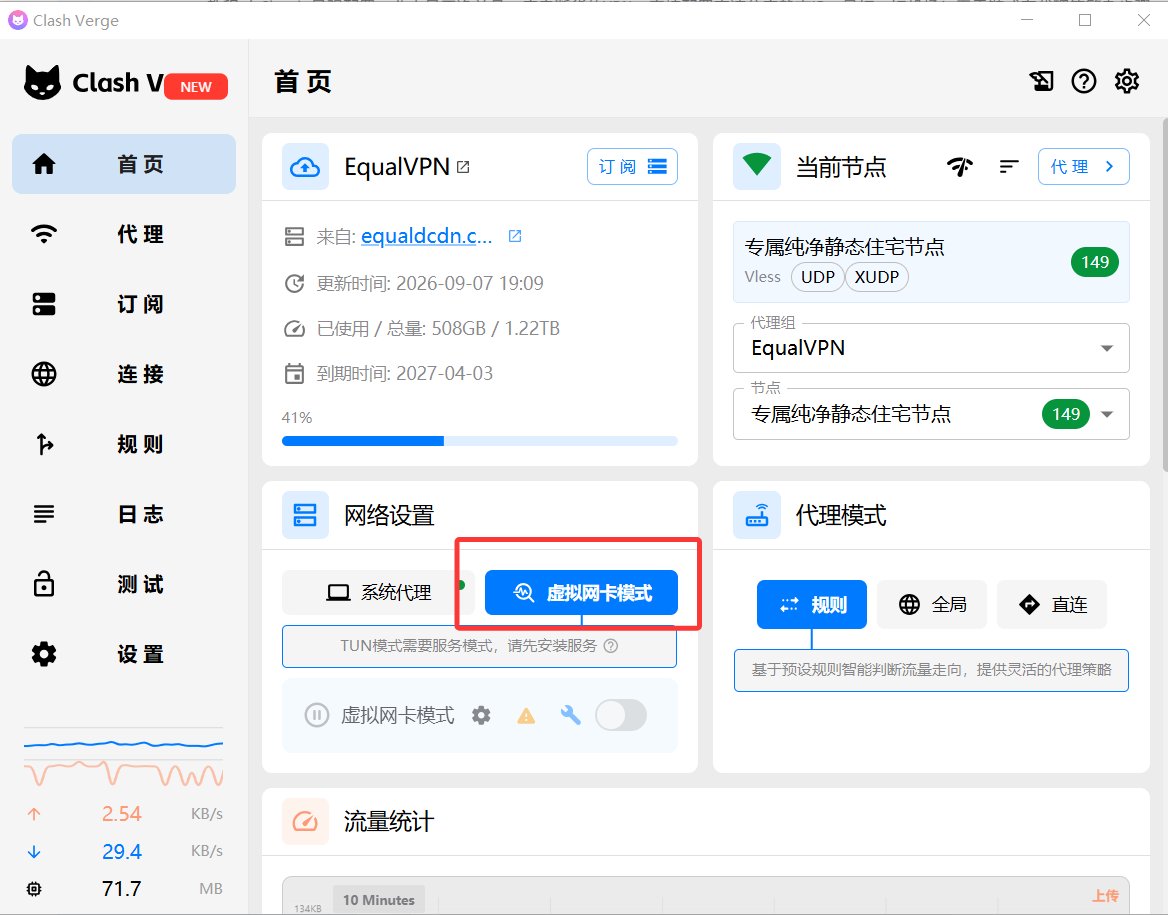Click the 10 Minutes chart range label
This screenshot has height=915, width=1168.
378,899
